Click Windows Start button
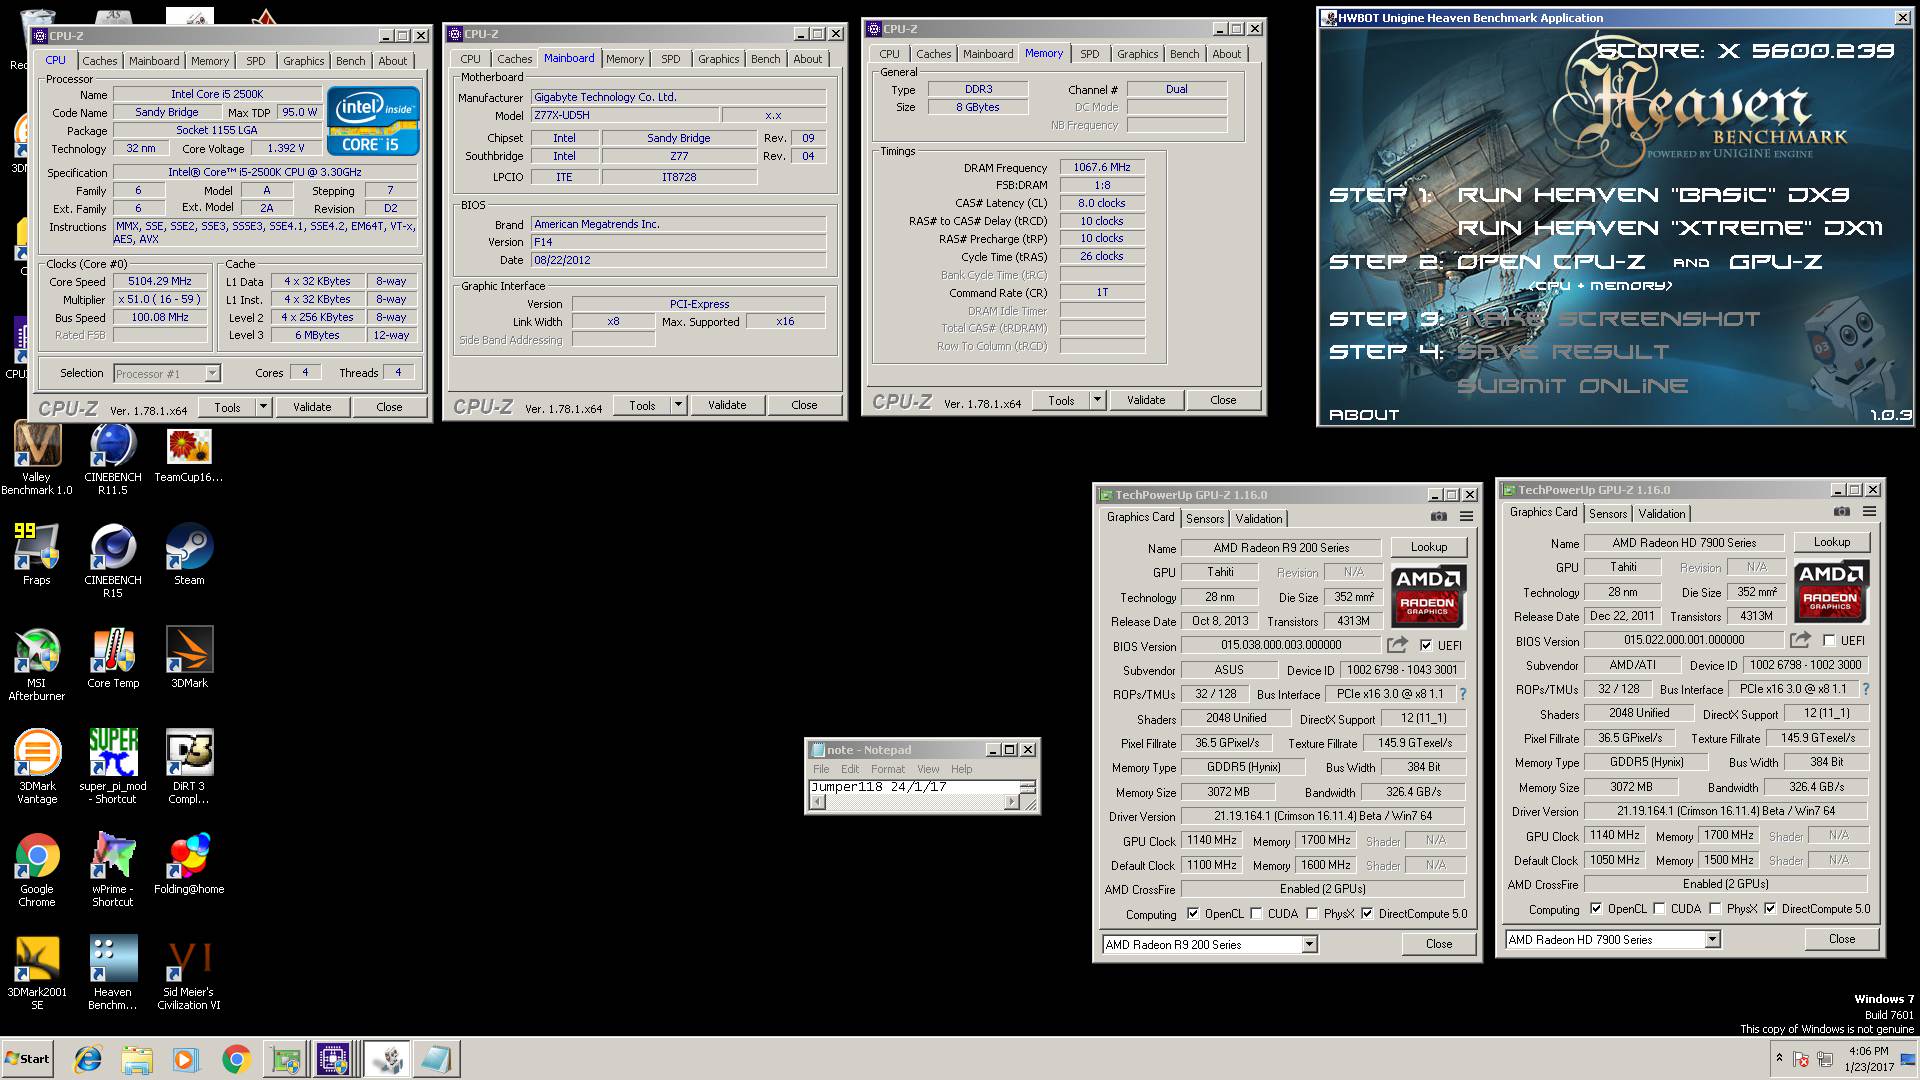 click(28, 1059)
